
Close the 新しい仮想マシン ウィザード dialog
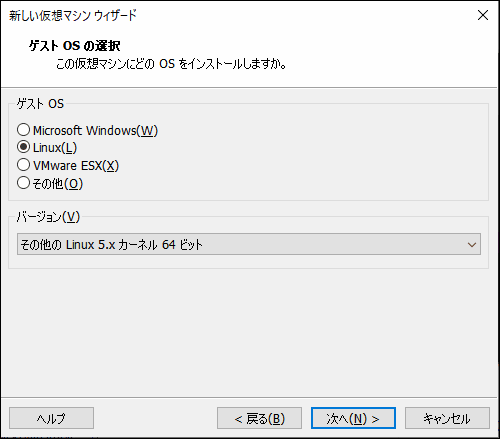point(483,15)
